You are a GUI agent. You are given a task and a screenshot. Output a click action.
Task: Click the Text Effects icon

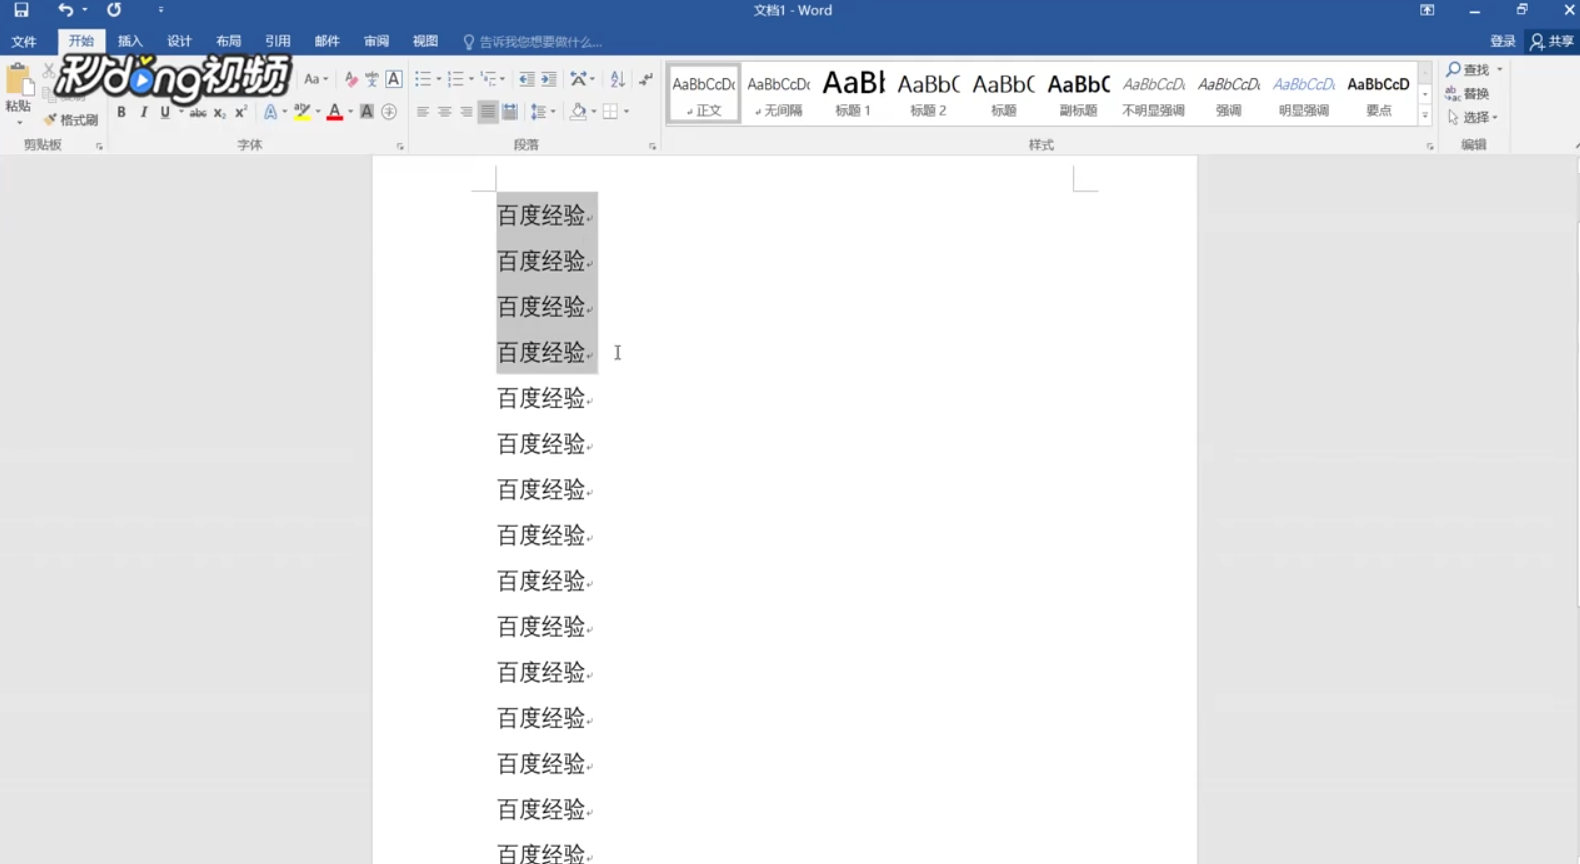coord(270,112)
